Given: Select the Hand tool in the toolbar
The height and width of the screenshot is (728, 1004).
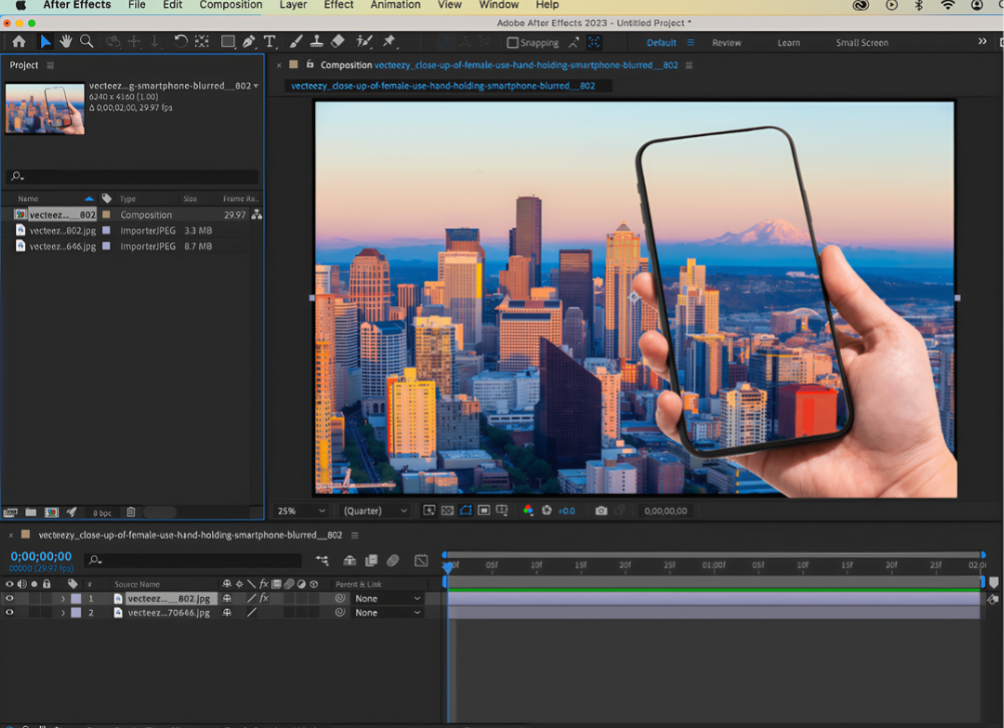Looking at the screenshot, I should 67,42.
